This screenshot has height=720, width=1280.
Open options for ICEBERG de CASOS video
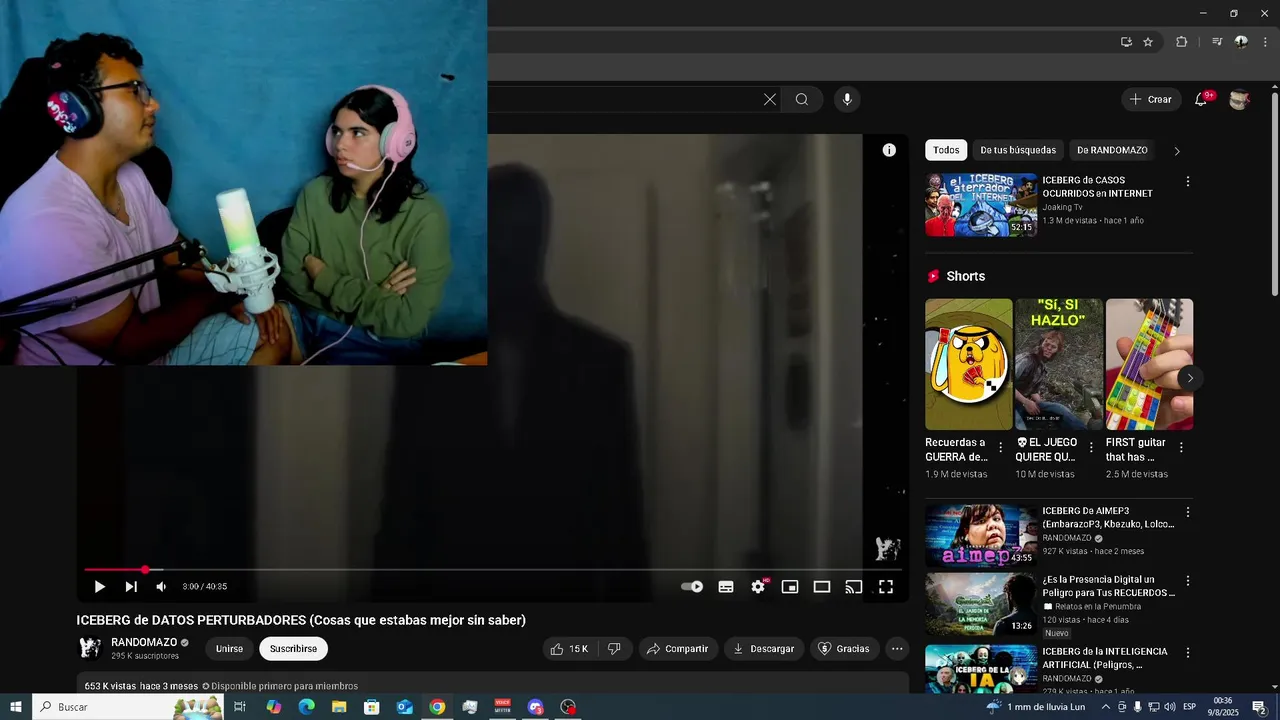(x=1188, y=182)
